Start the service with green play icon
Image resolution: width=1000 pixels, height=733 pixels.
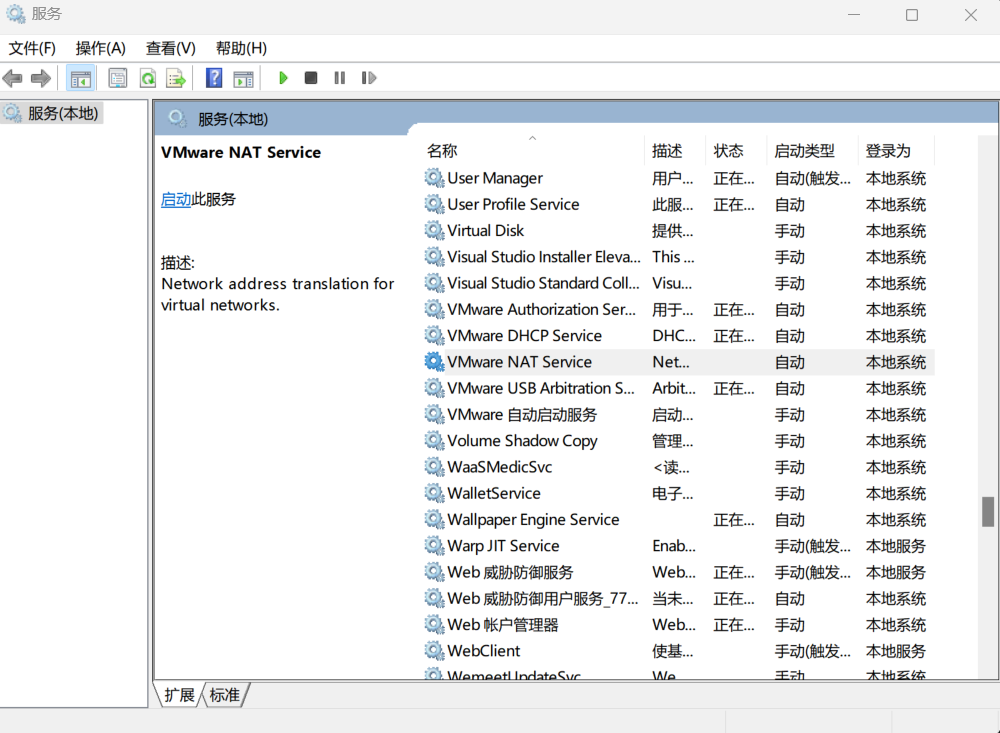[283, 78]
